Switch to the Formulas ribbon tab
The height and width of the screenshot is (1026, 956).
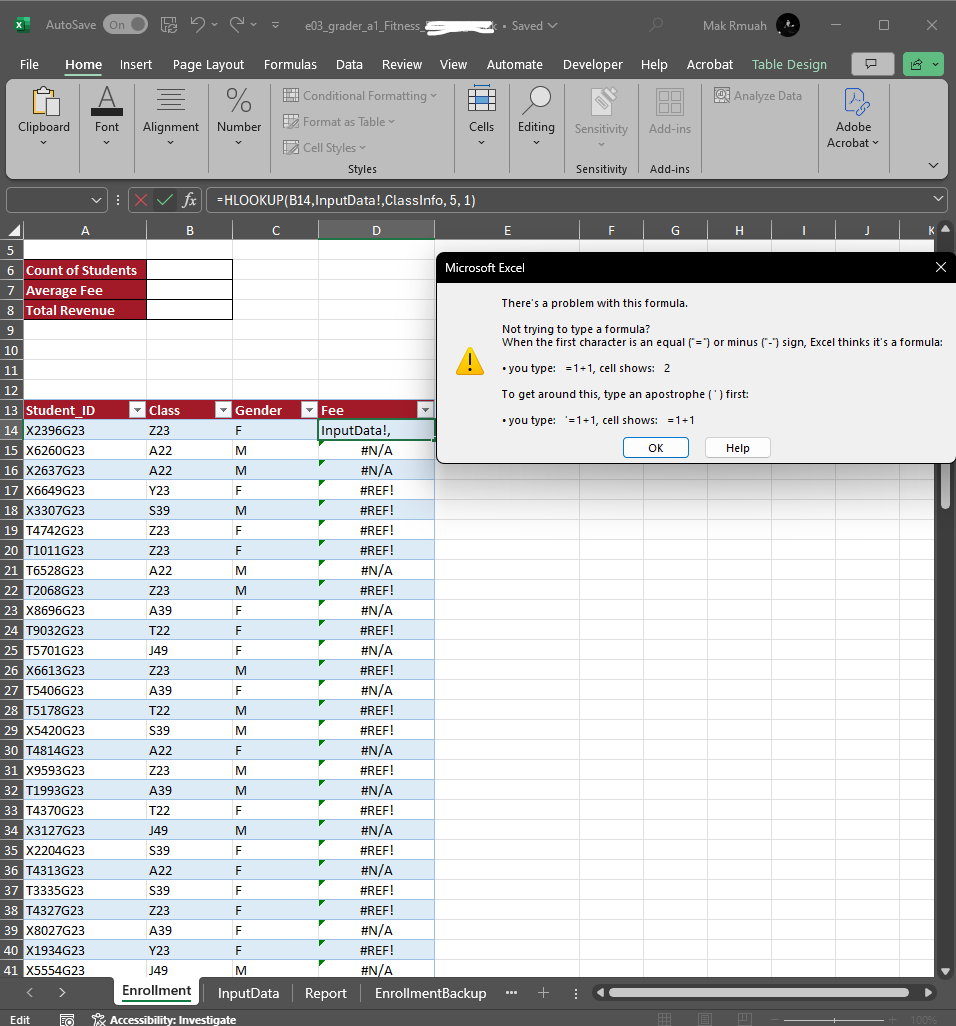coord(290,63)
